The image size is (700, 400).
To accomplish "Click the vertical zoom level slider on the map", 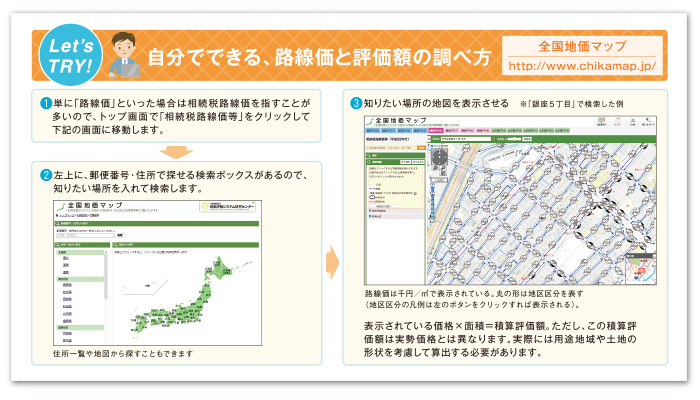I will tap(433, 201).
